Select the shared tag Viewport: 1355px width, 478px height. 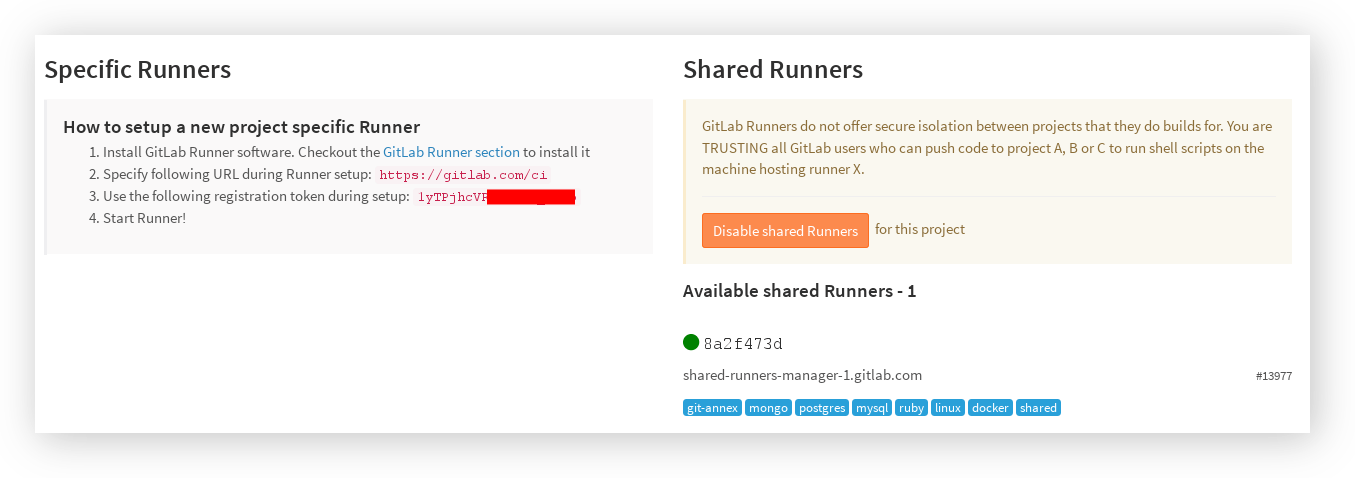point(1038,408)
